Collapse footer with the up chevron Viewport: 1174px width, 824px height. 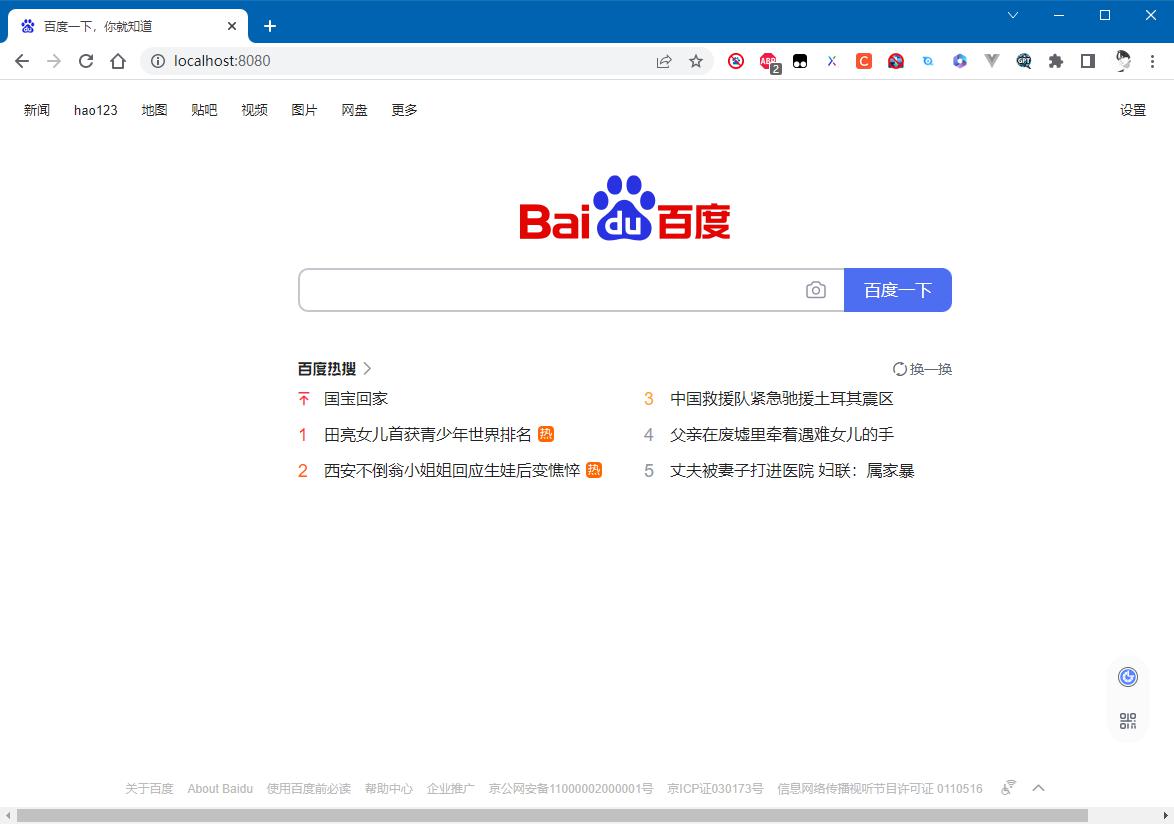(1038, 788)
